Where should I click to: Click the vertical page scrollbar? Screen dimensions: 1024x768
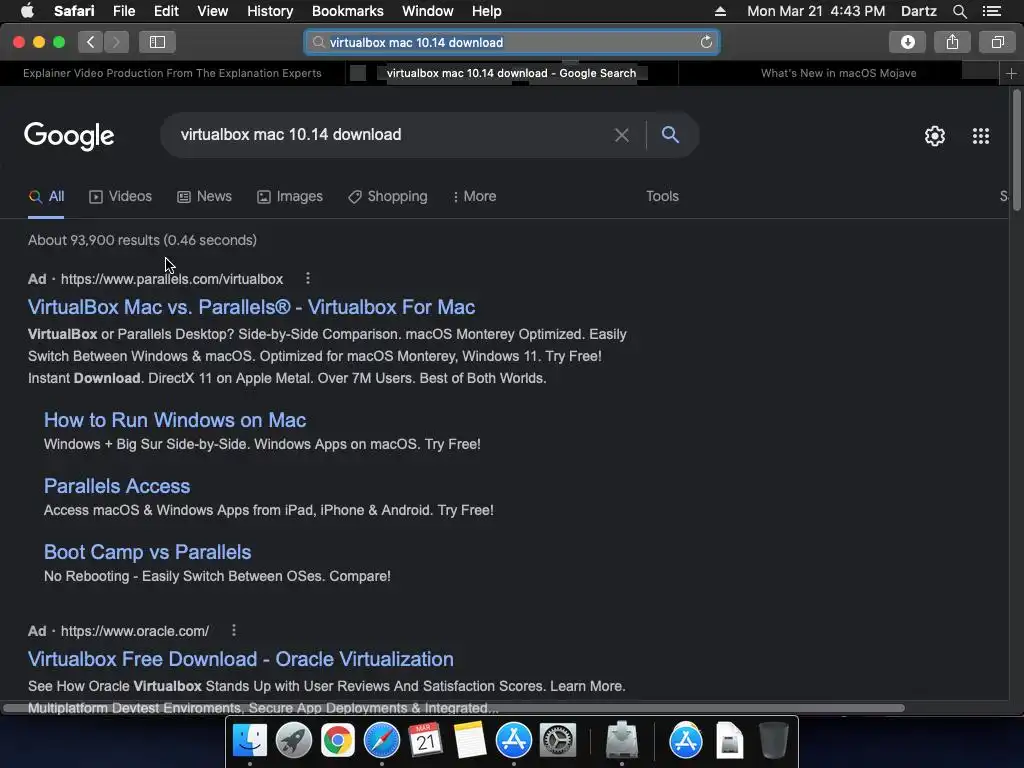point(1017,150)
